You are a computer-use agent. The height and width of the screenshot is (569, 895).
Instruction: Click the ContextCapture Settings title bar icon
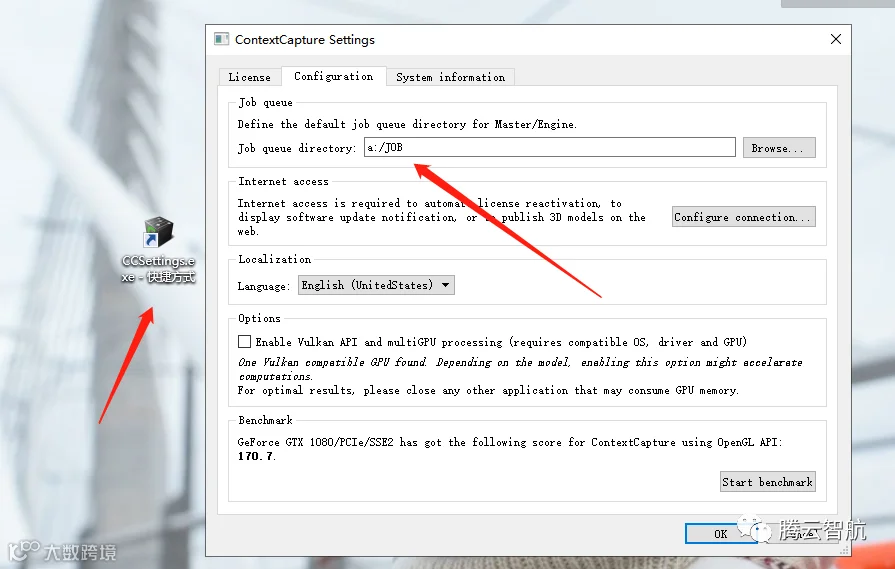pos(221,39)
